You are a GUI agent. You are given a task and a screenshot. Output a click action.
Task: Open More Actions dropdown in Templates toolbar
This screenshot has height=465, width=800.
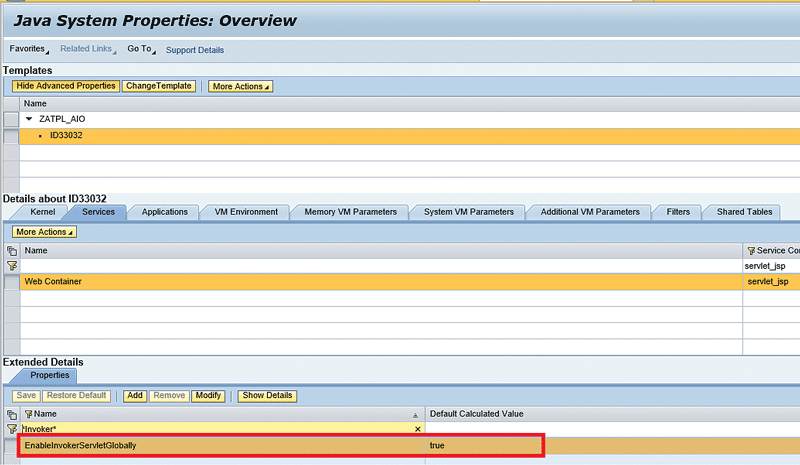click(240, 86)
